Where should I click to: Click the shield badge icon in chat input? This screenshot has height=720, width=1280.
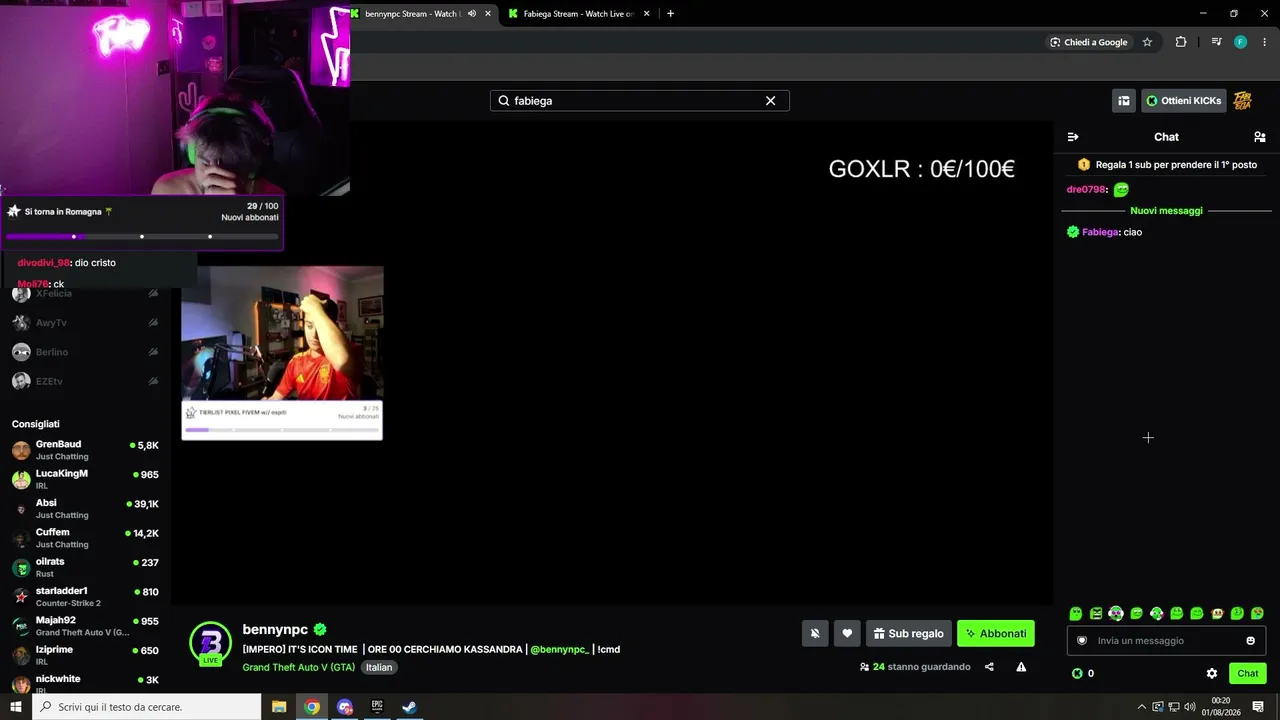click(x=1082, y=641)
